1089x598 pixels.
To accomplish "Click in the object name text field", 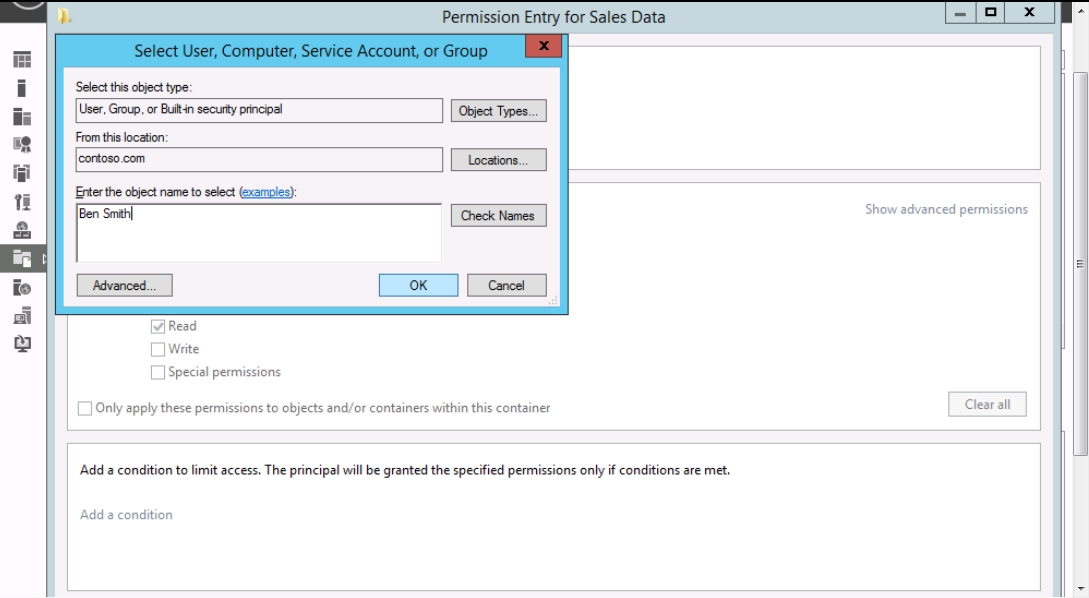I will point(258,233).
